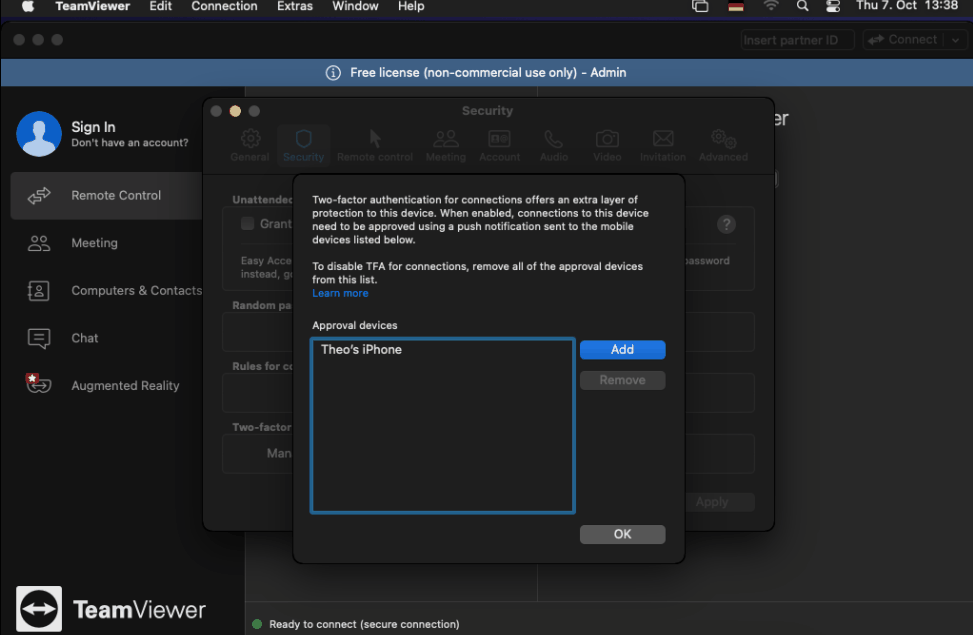Click Ready to connect status text
973x635 pixels.
click(364, 624)
